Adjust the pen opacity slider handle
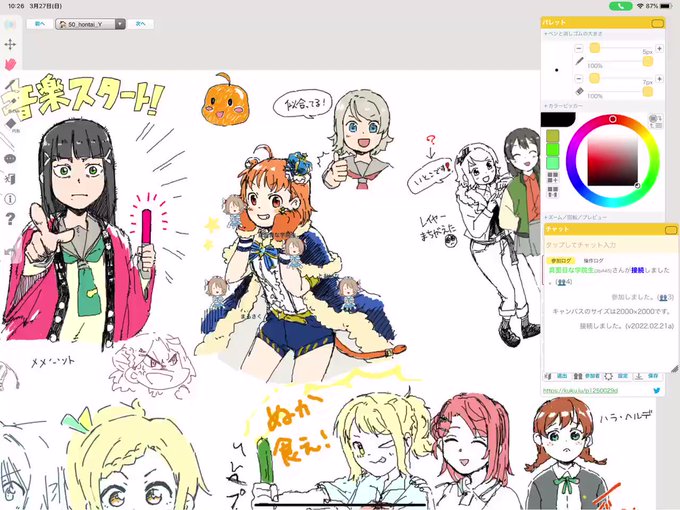 point(647,61)
